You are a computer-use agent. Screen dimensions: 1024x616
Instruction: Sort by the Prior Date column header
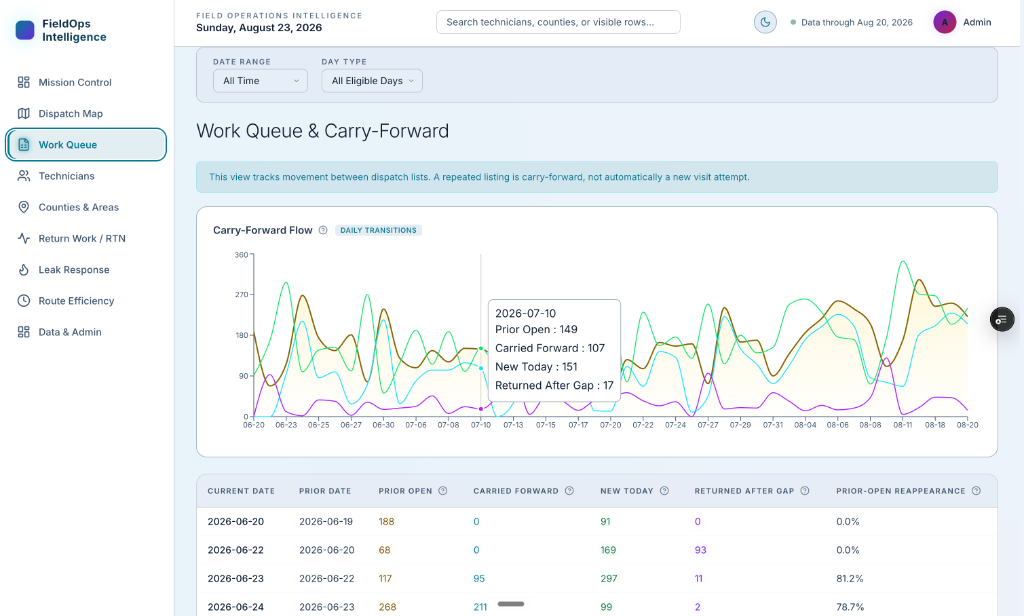[325, 491]
